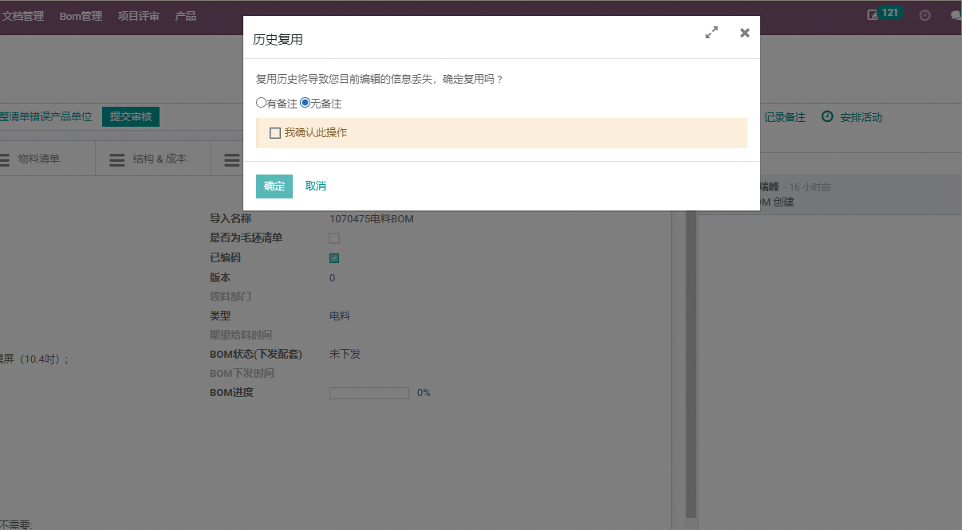Open the 产品 menu
Screen dimensions: 962x530
185,16
